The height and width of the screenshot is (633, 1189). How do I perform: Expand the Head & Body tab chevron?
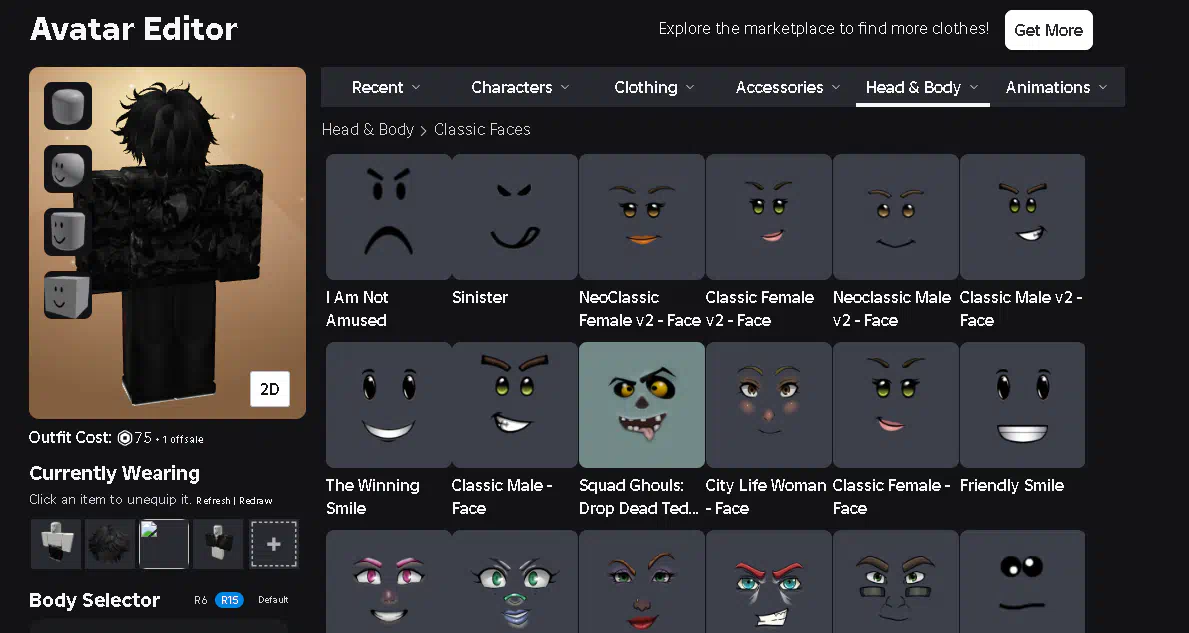click(x=974, y=87)
